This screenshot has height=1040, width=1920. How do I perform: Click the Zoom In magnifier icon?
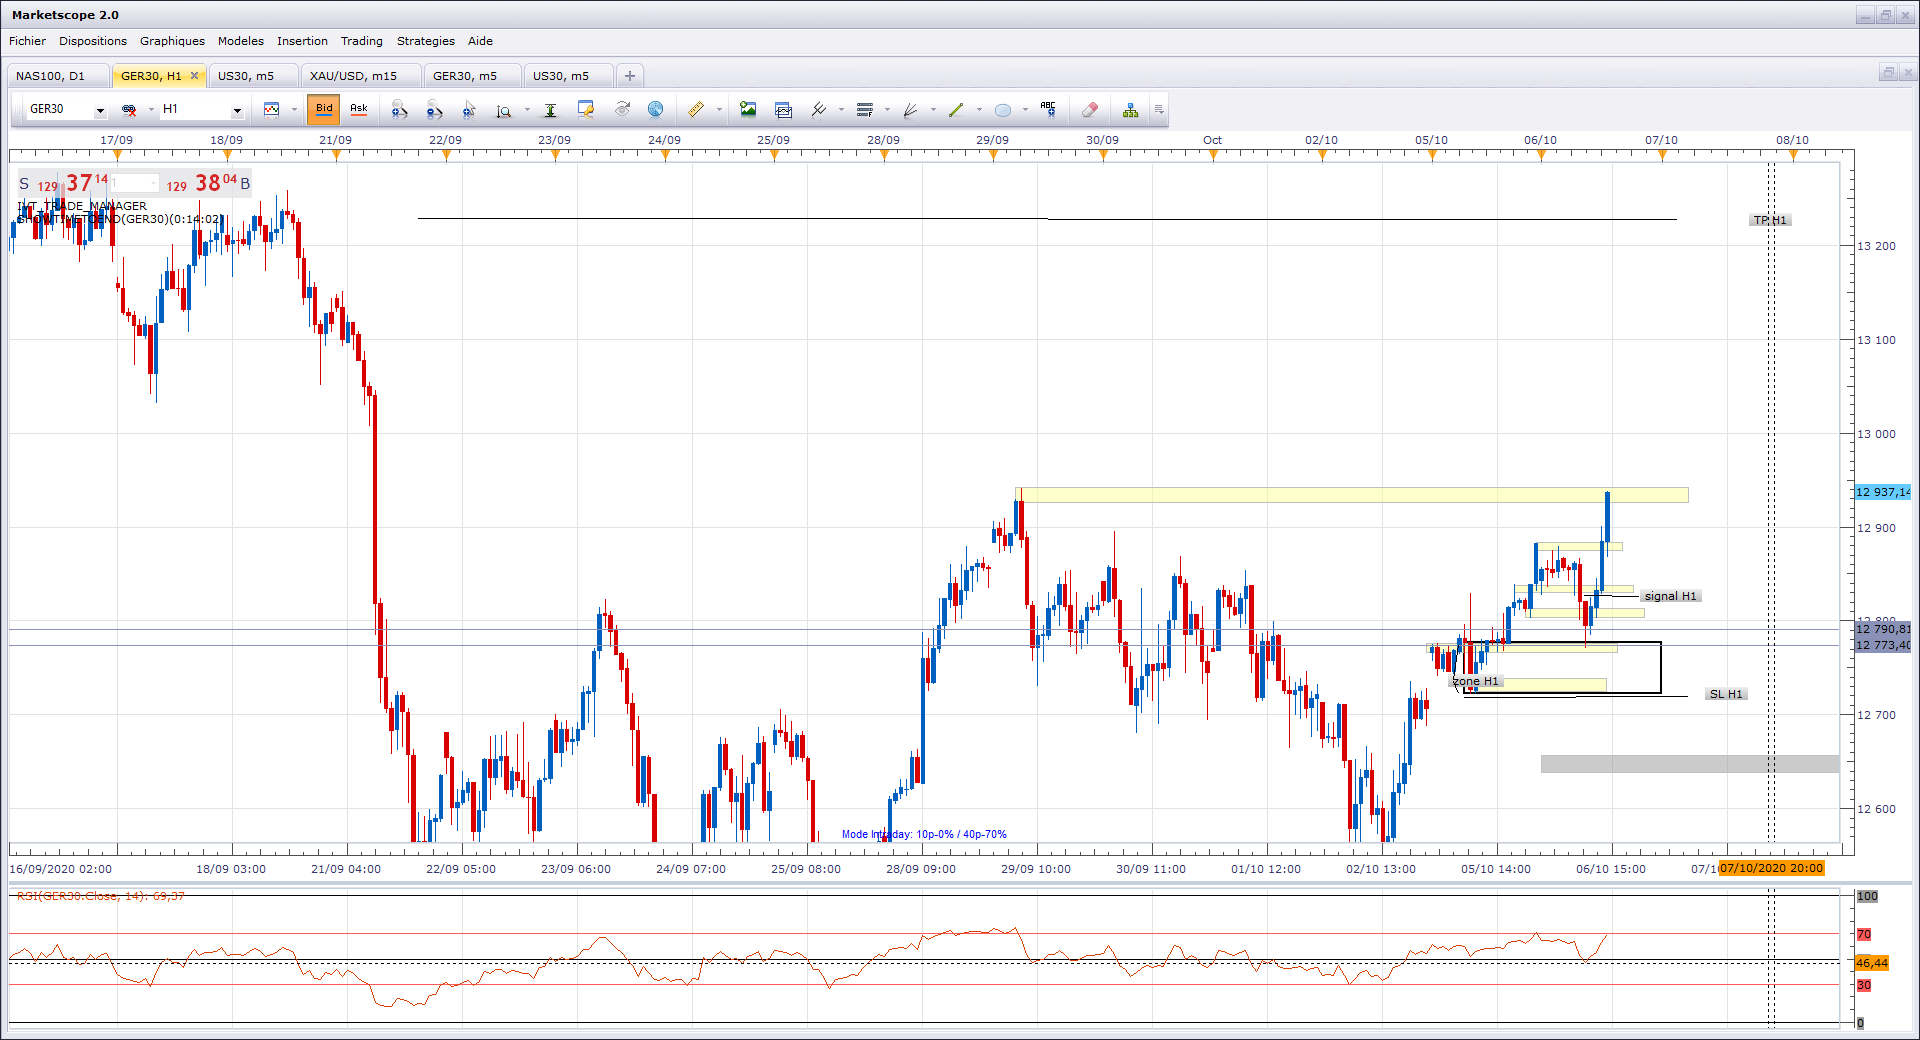[399, 110]
